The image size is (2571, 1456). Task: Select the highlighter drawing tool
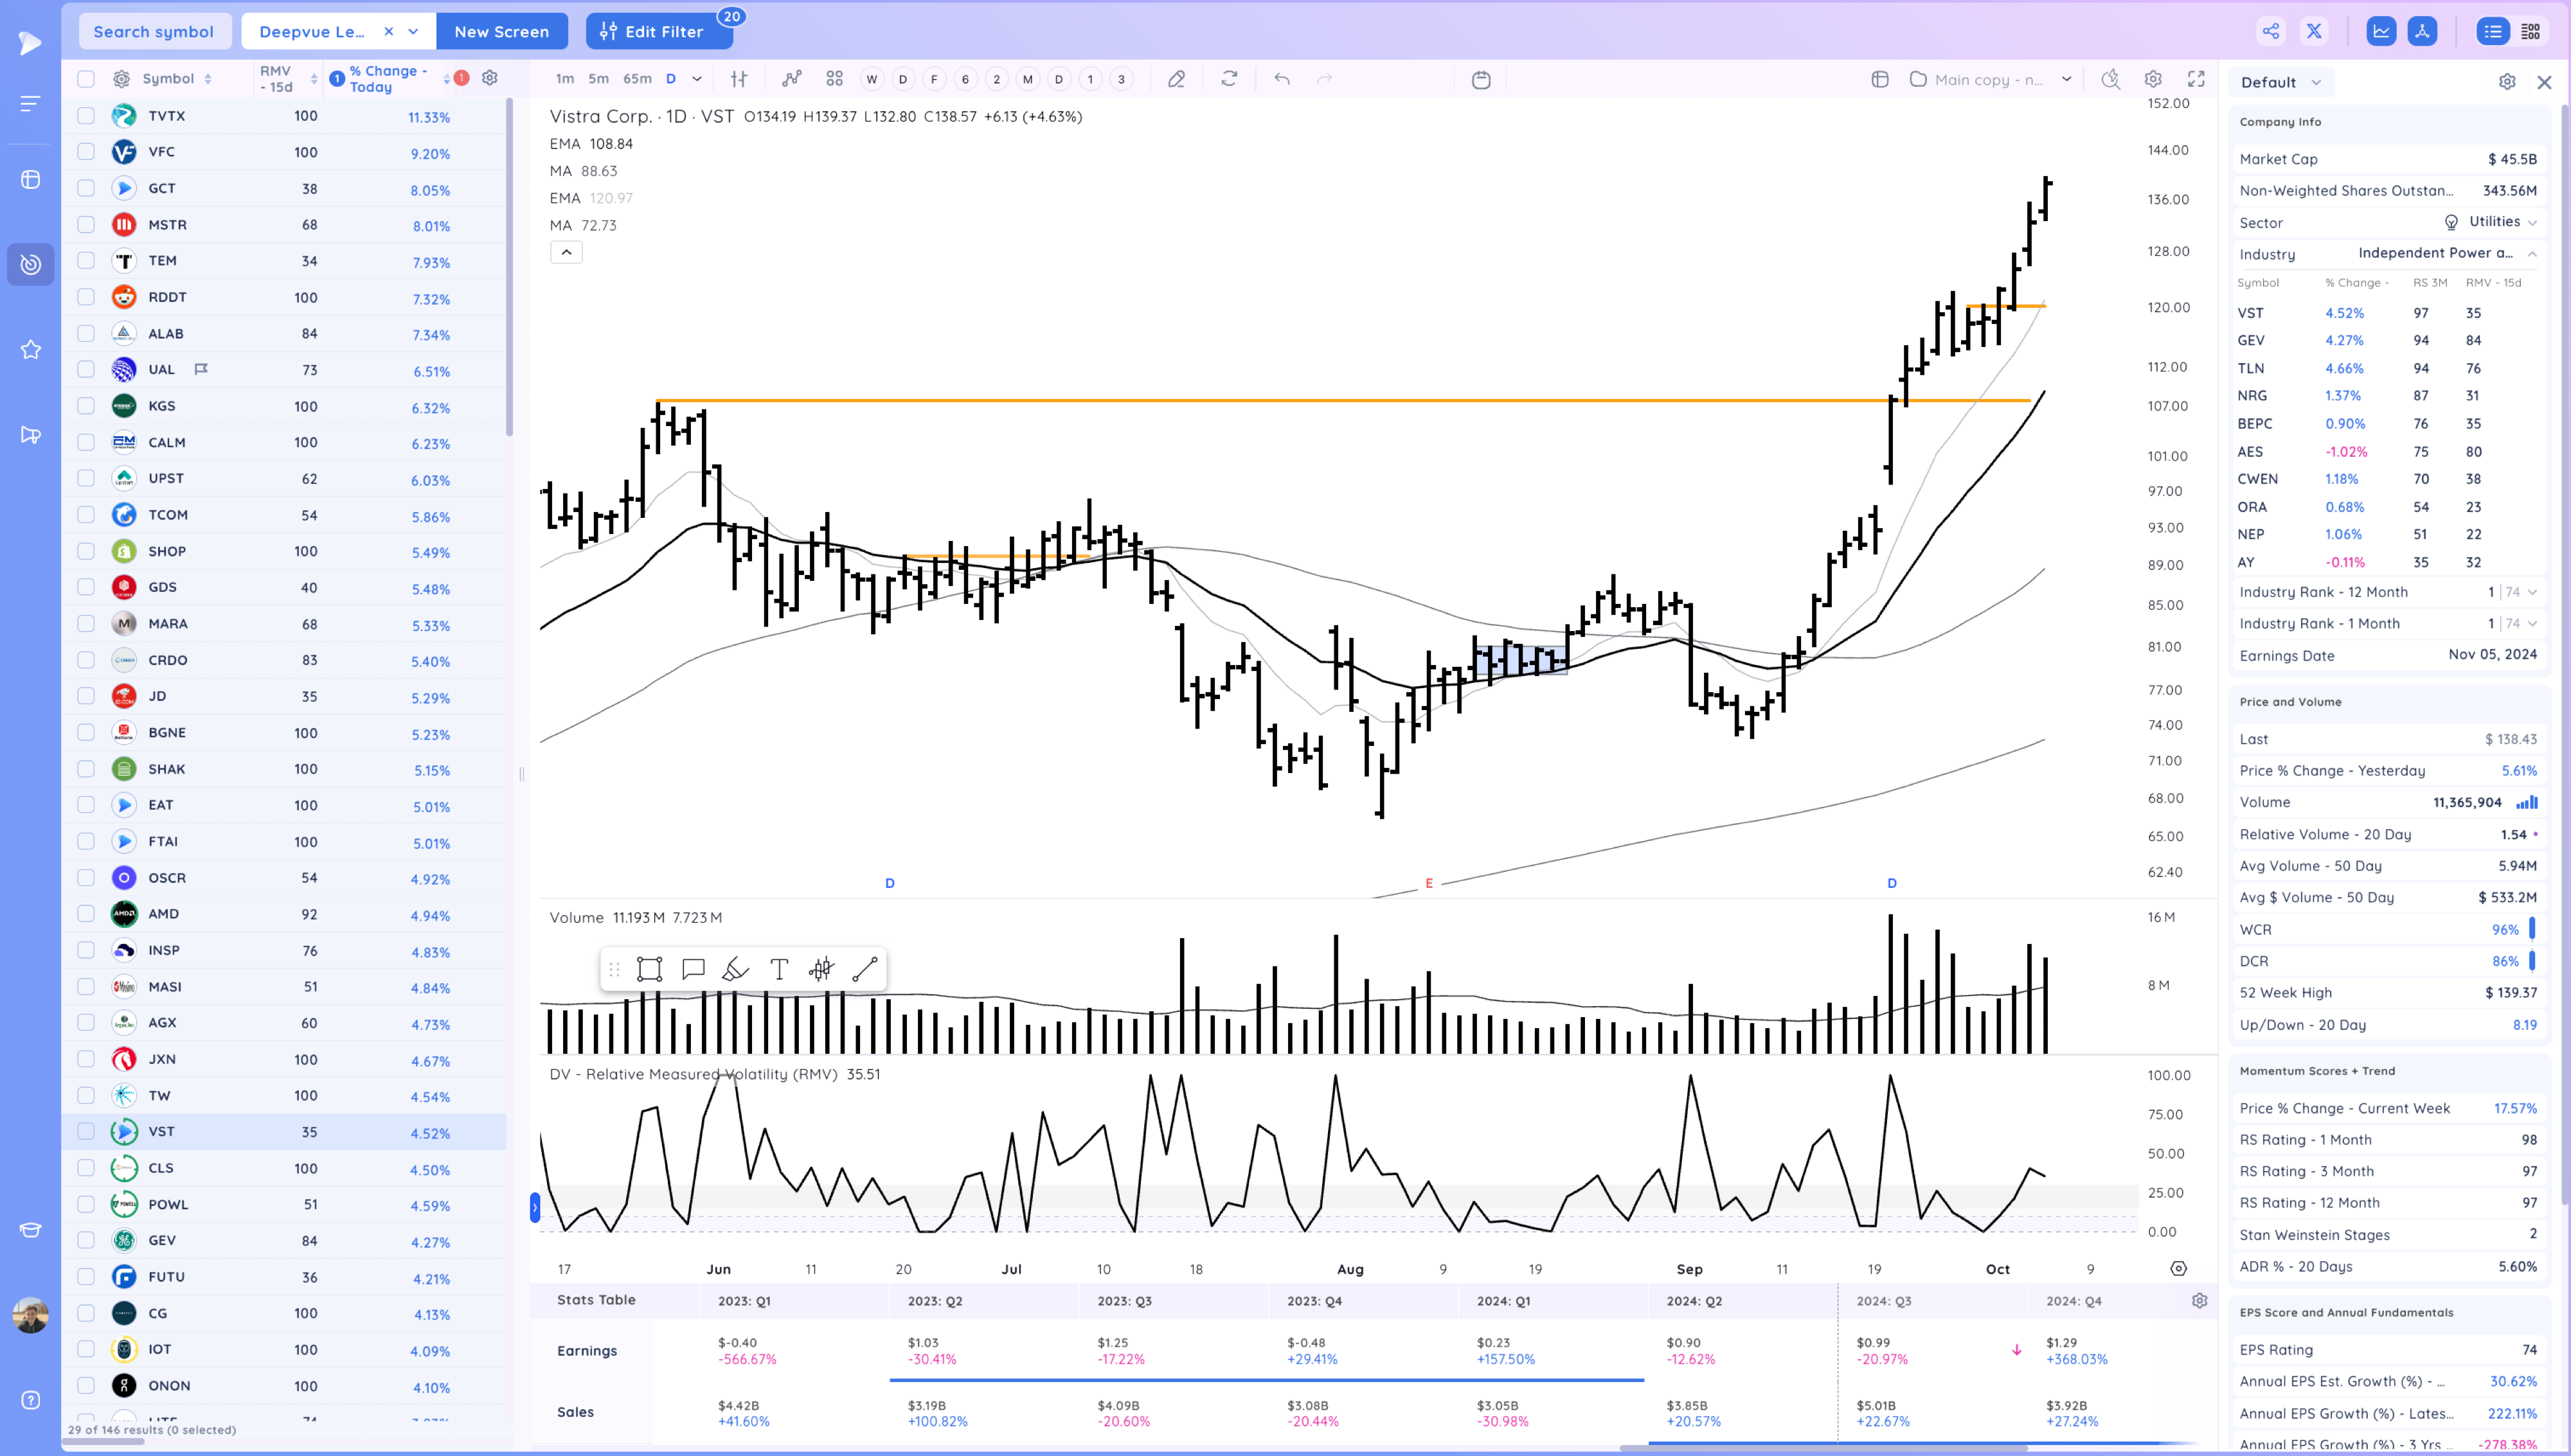point(735,968)
